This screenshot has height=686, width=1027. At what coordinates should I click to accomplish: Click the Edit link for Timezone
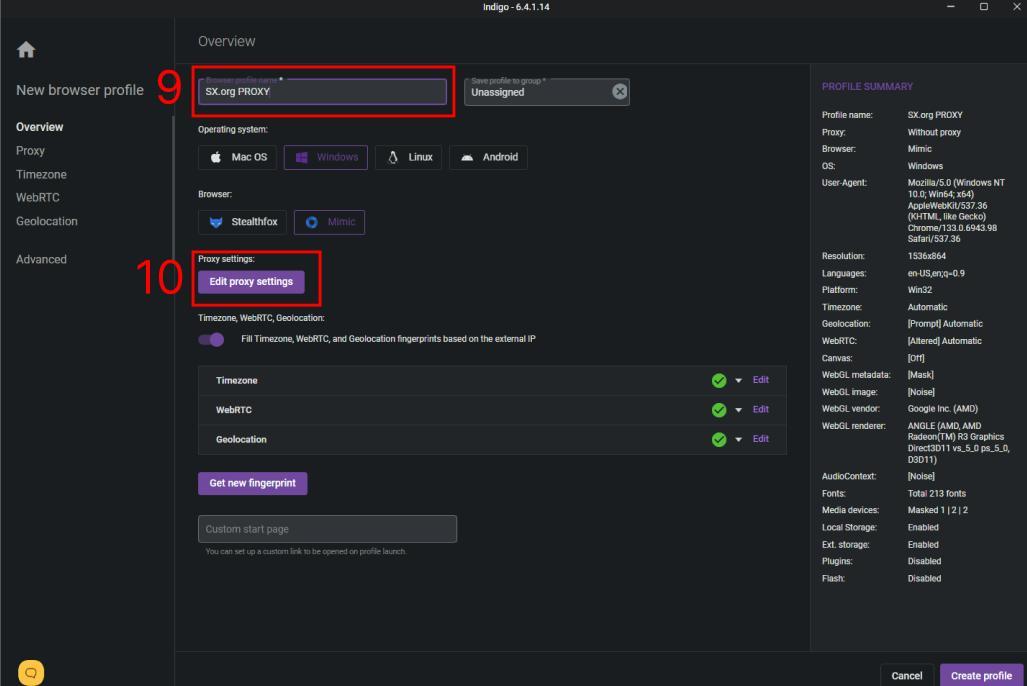[x=760, y=381]
